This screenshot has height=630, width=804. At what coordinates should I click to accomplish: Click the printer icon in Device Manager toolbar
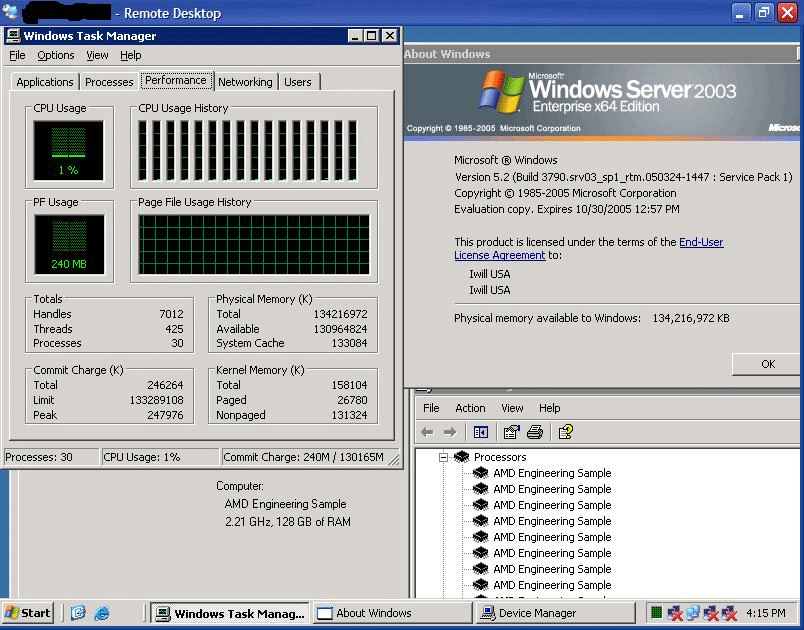pyautogui.click(x=535, y=433)
